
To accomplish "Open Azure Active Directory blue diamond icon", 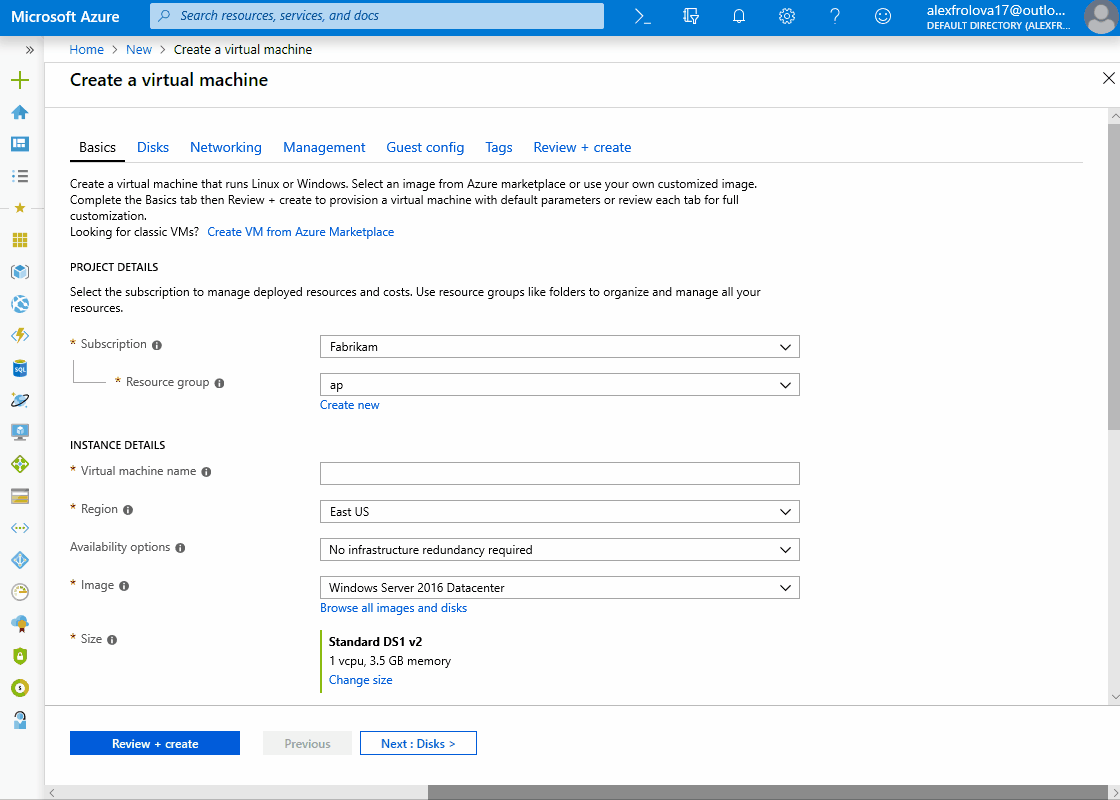I will (20, 560).
